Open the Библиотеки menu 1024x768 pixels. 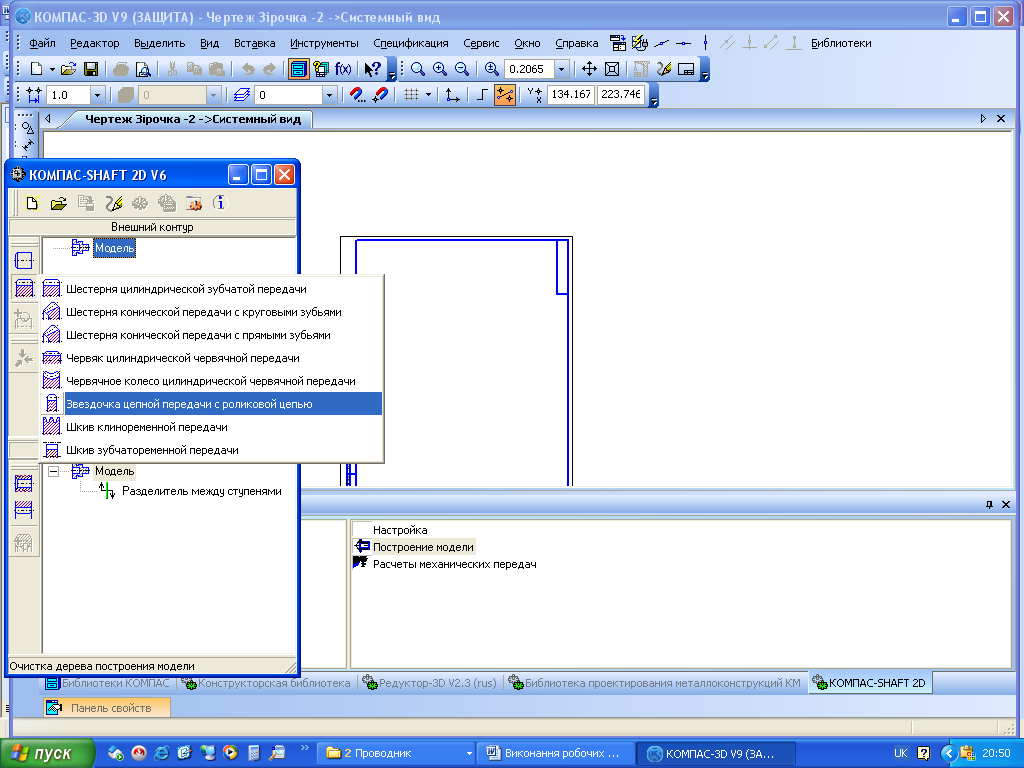841,43
